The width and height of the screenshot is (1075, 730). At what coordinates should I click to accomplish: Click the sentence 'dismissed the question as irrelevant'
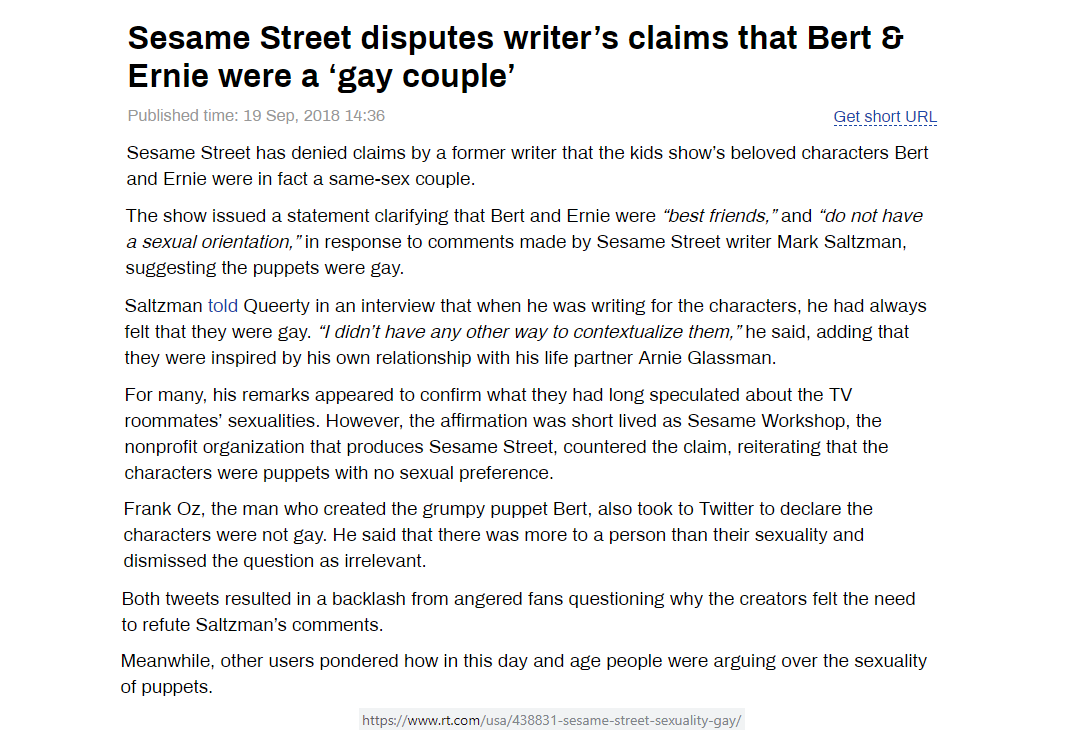pos(274,561)
